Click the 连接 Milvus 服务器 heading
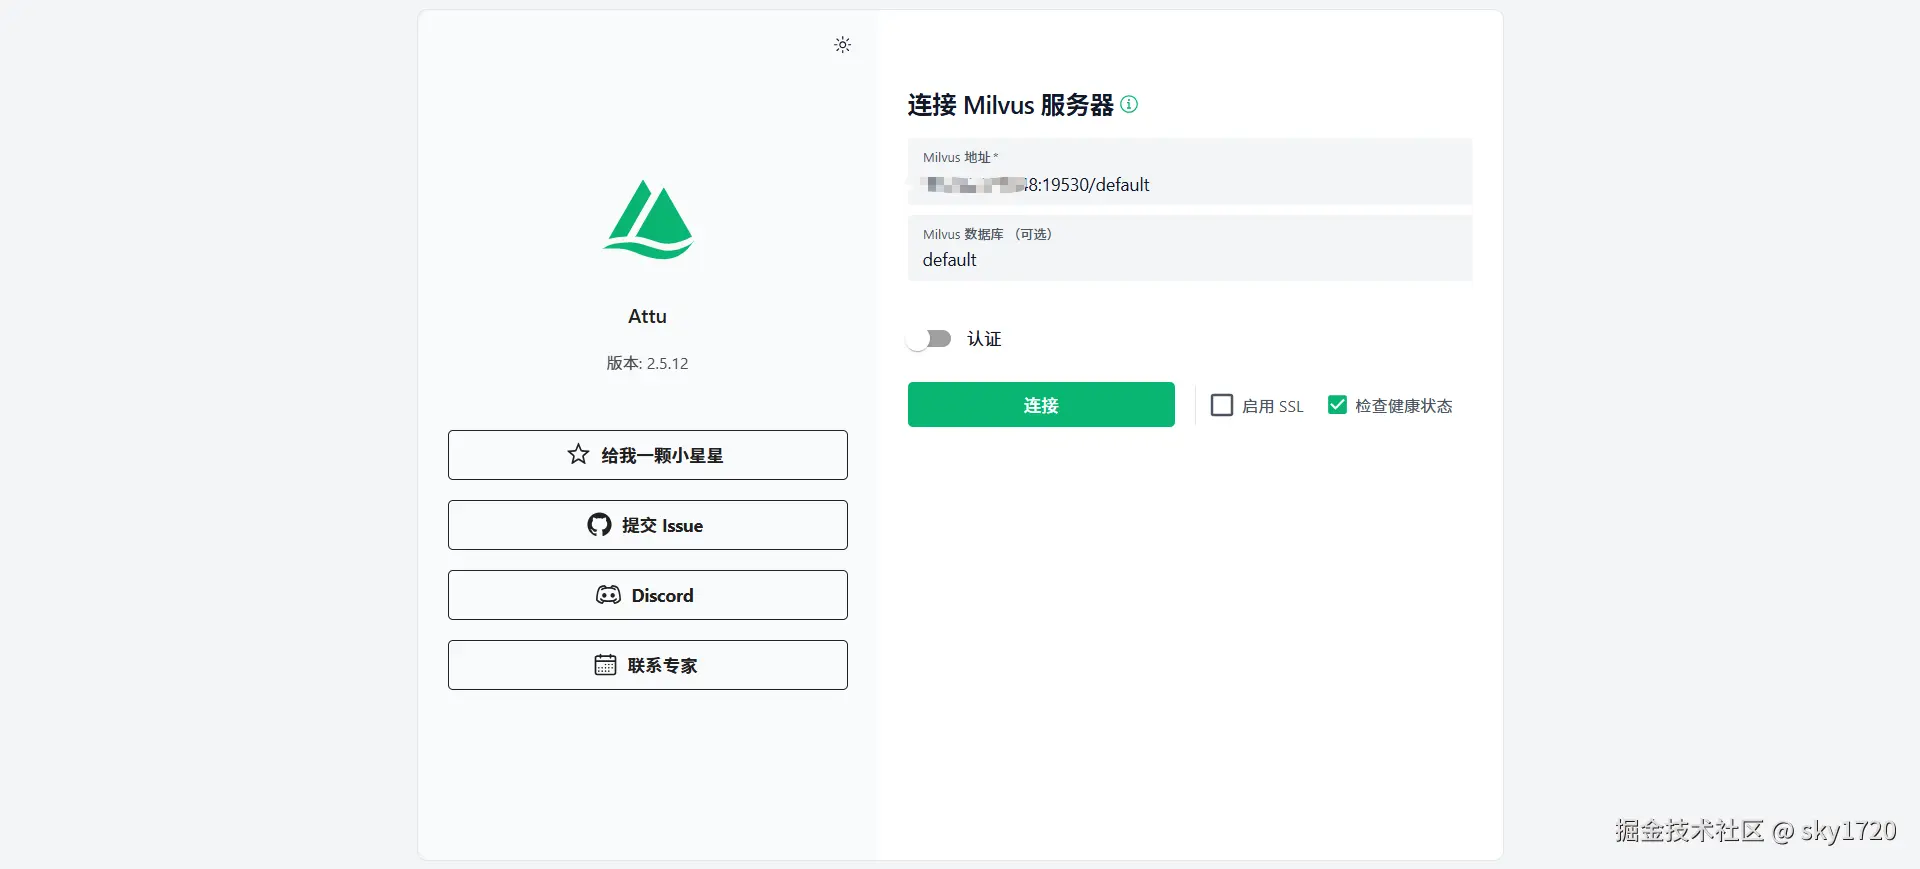The image size is (1920, 869). pos(1010,105)
